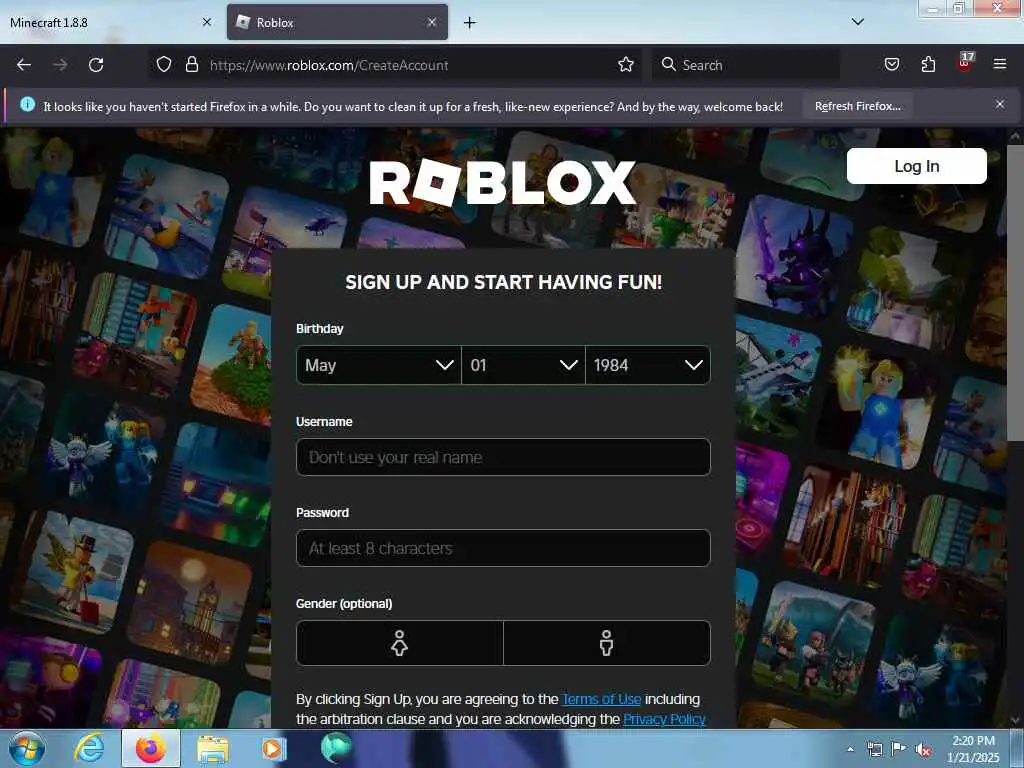Click the clock showing 2:20 PM
The height and width of the screenshot is (768, 1024).
coord(973,741)
